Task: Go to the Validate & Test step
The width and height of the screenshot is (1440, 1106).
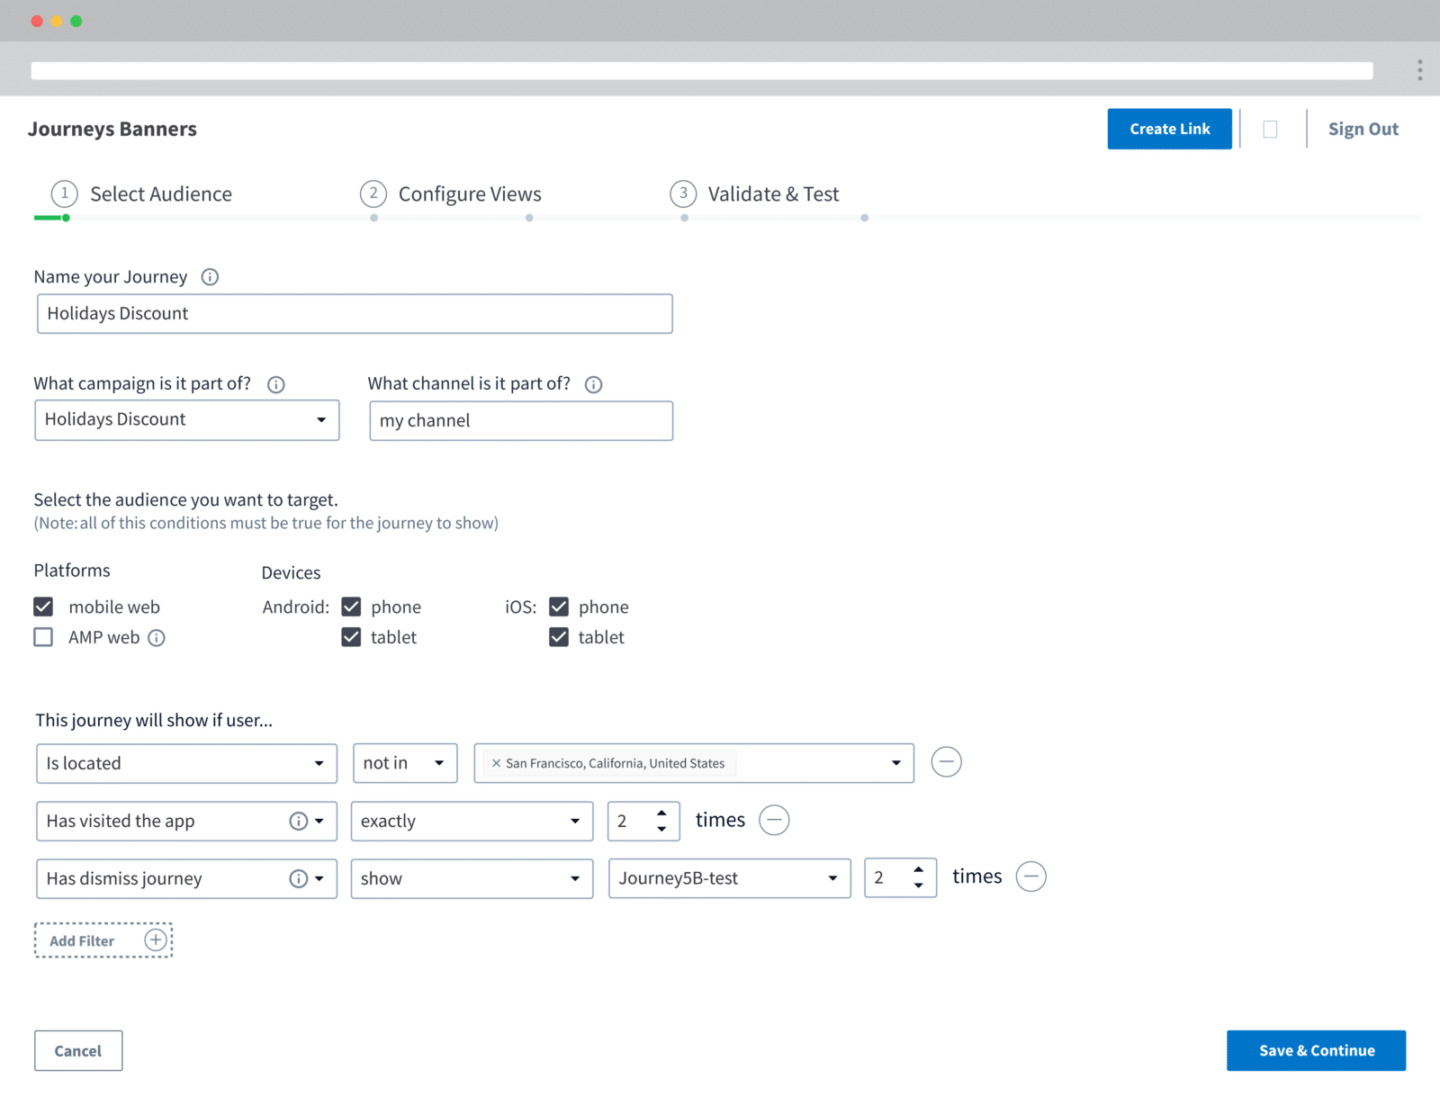Action: [x=773, y=193]
